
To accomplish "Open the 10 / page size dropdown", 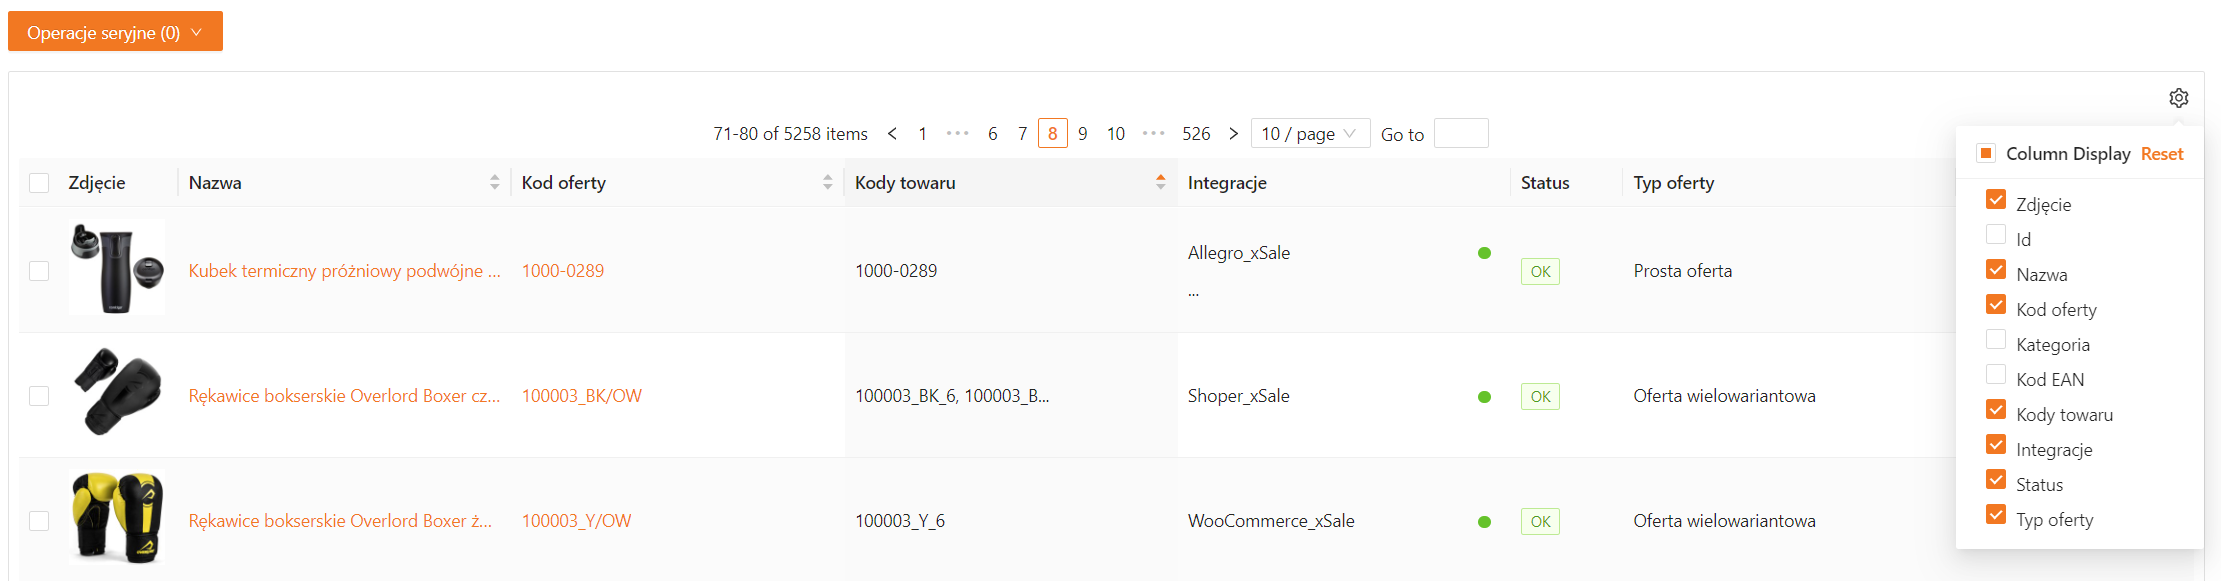I will (x=1309, y=133).
